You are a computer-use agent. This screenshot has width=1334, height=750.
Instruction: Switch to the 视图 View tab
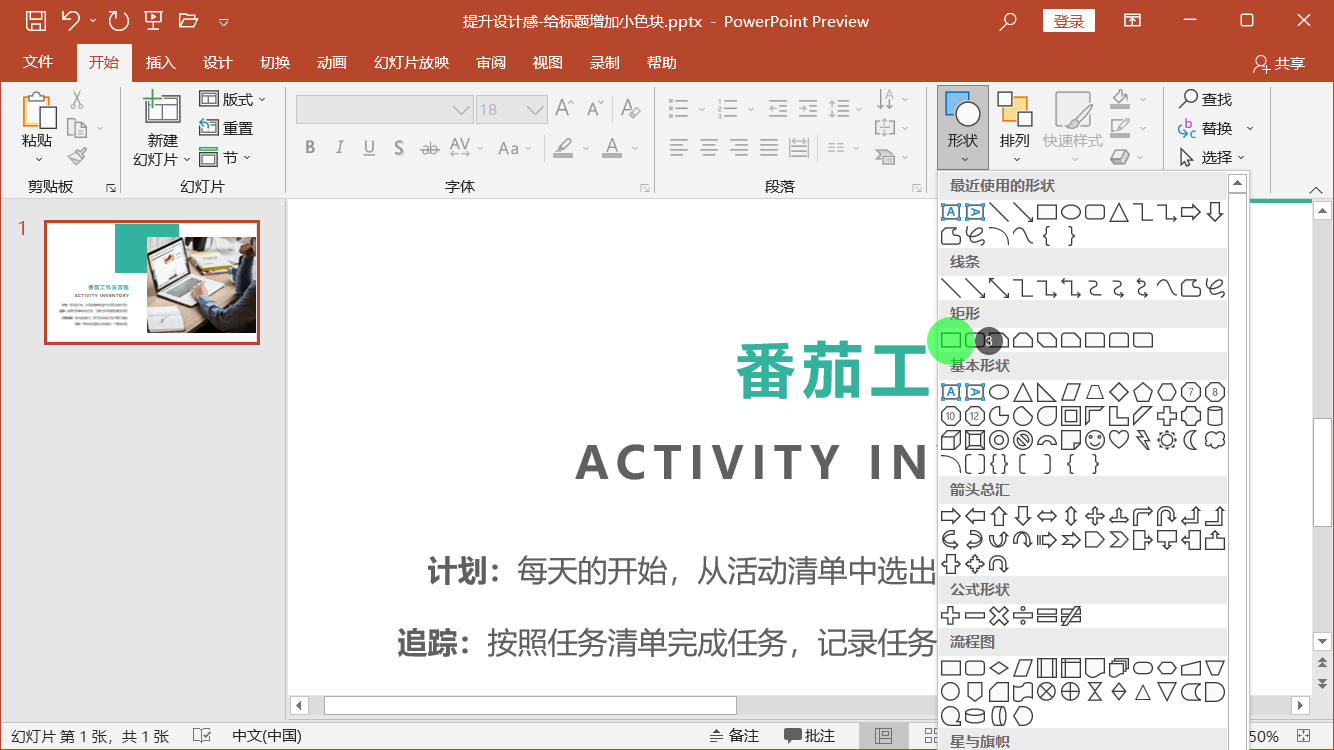point(547,62)
